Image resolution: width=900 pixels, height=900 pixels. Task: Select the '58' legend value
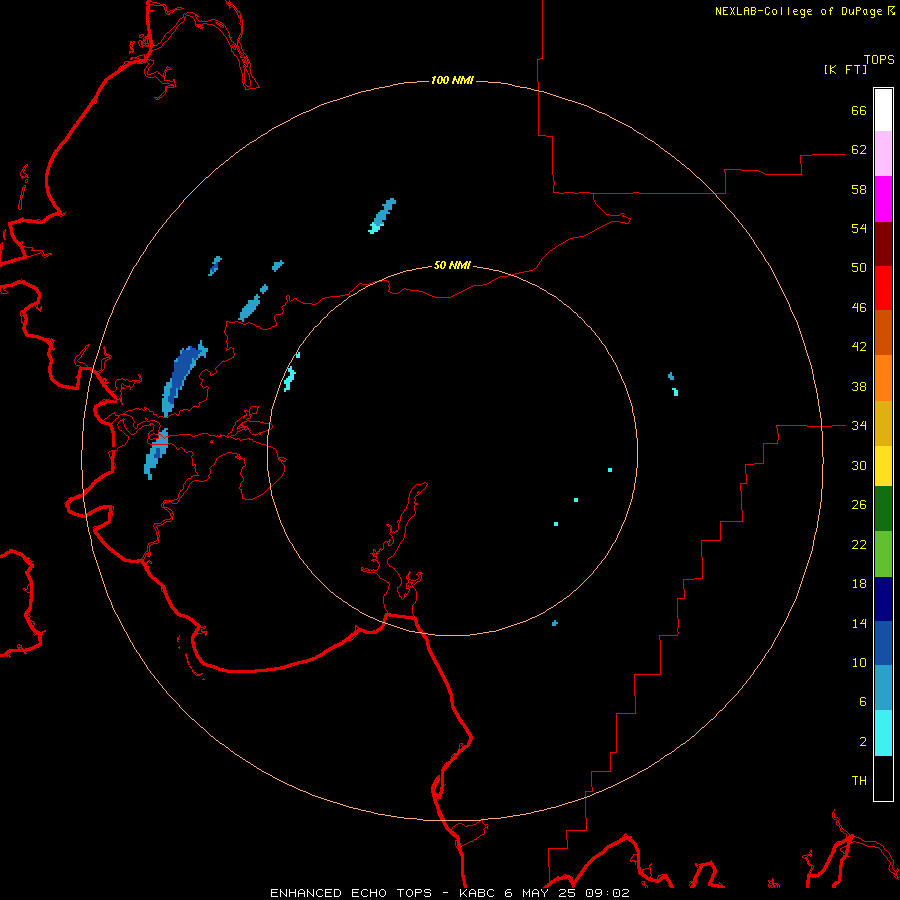(x=859, y=189)
